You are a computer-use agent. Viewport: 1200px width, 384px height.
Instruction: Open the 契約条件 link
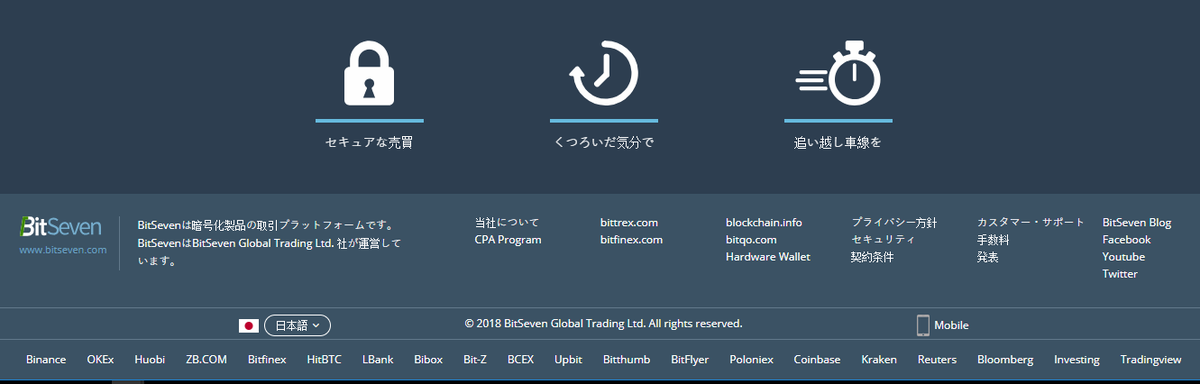click(872, 257)
